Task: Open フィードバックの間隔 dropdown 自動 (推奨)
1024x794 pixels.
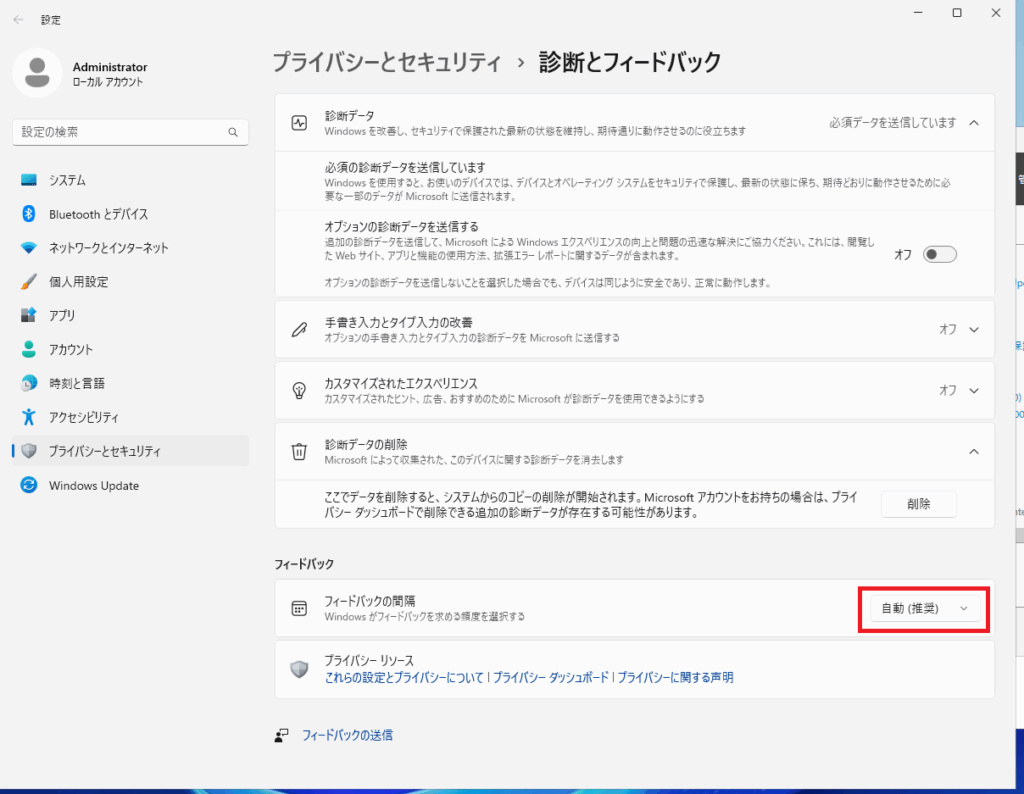Action: [924, 608]
